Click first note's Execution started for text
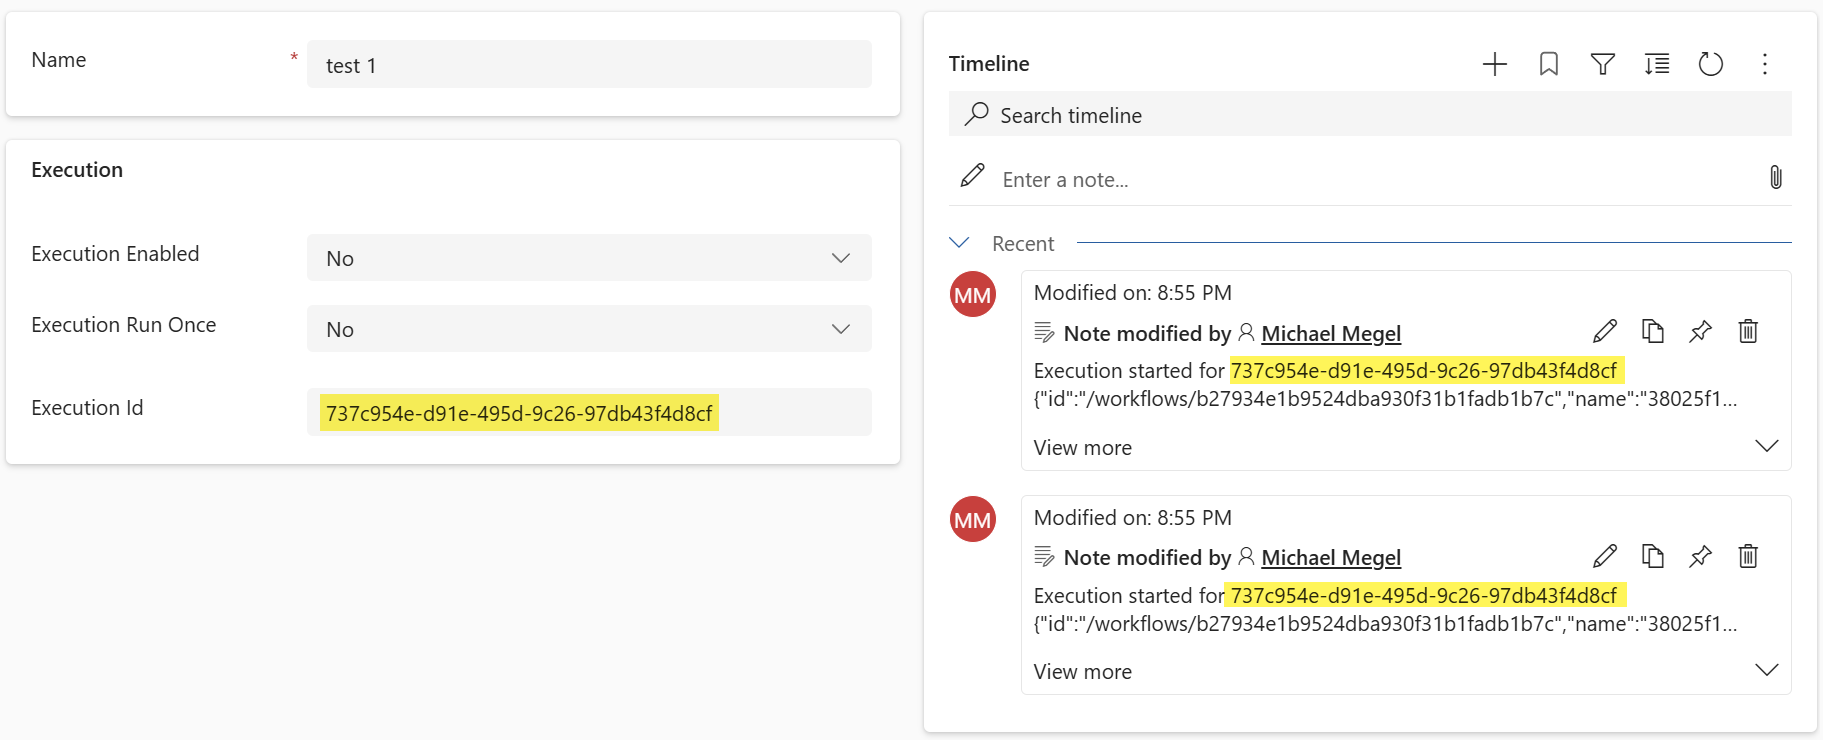1823x740 pixels. click(x=1129, y=371)
